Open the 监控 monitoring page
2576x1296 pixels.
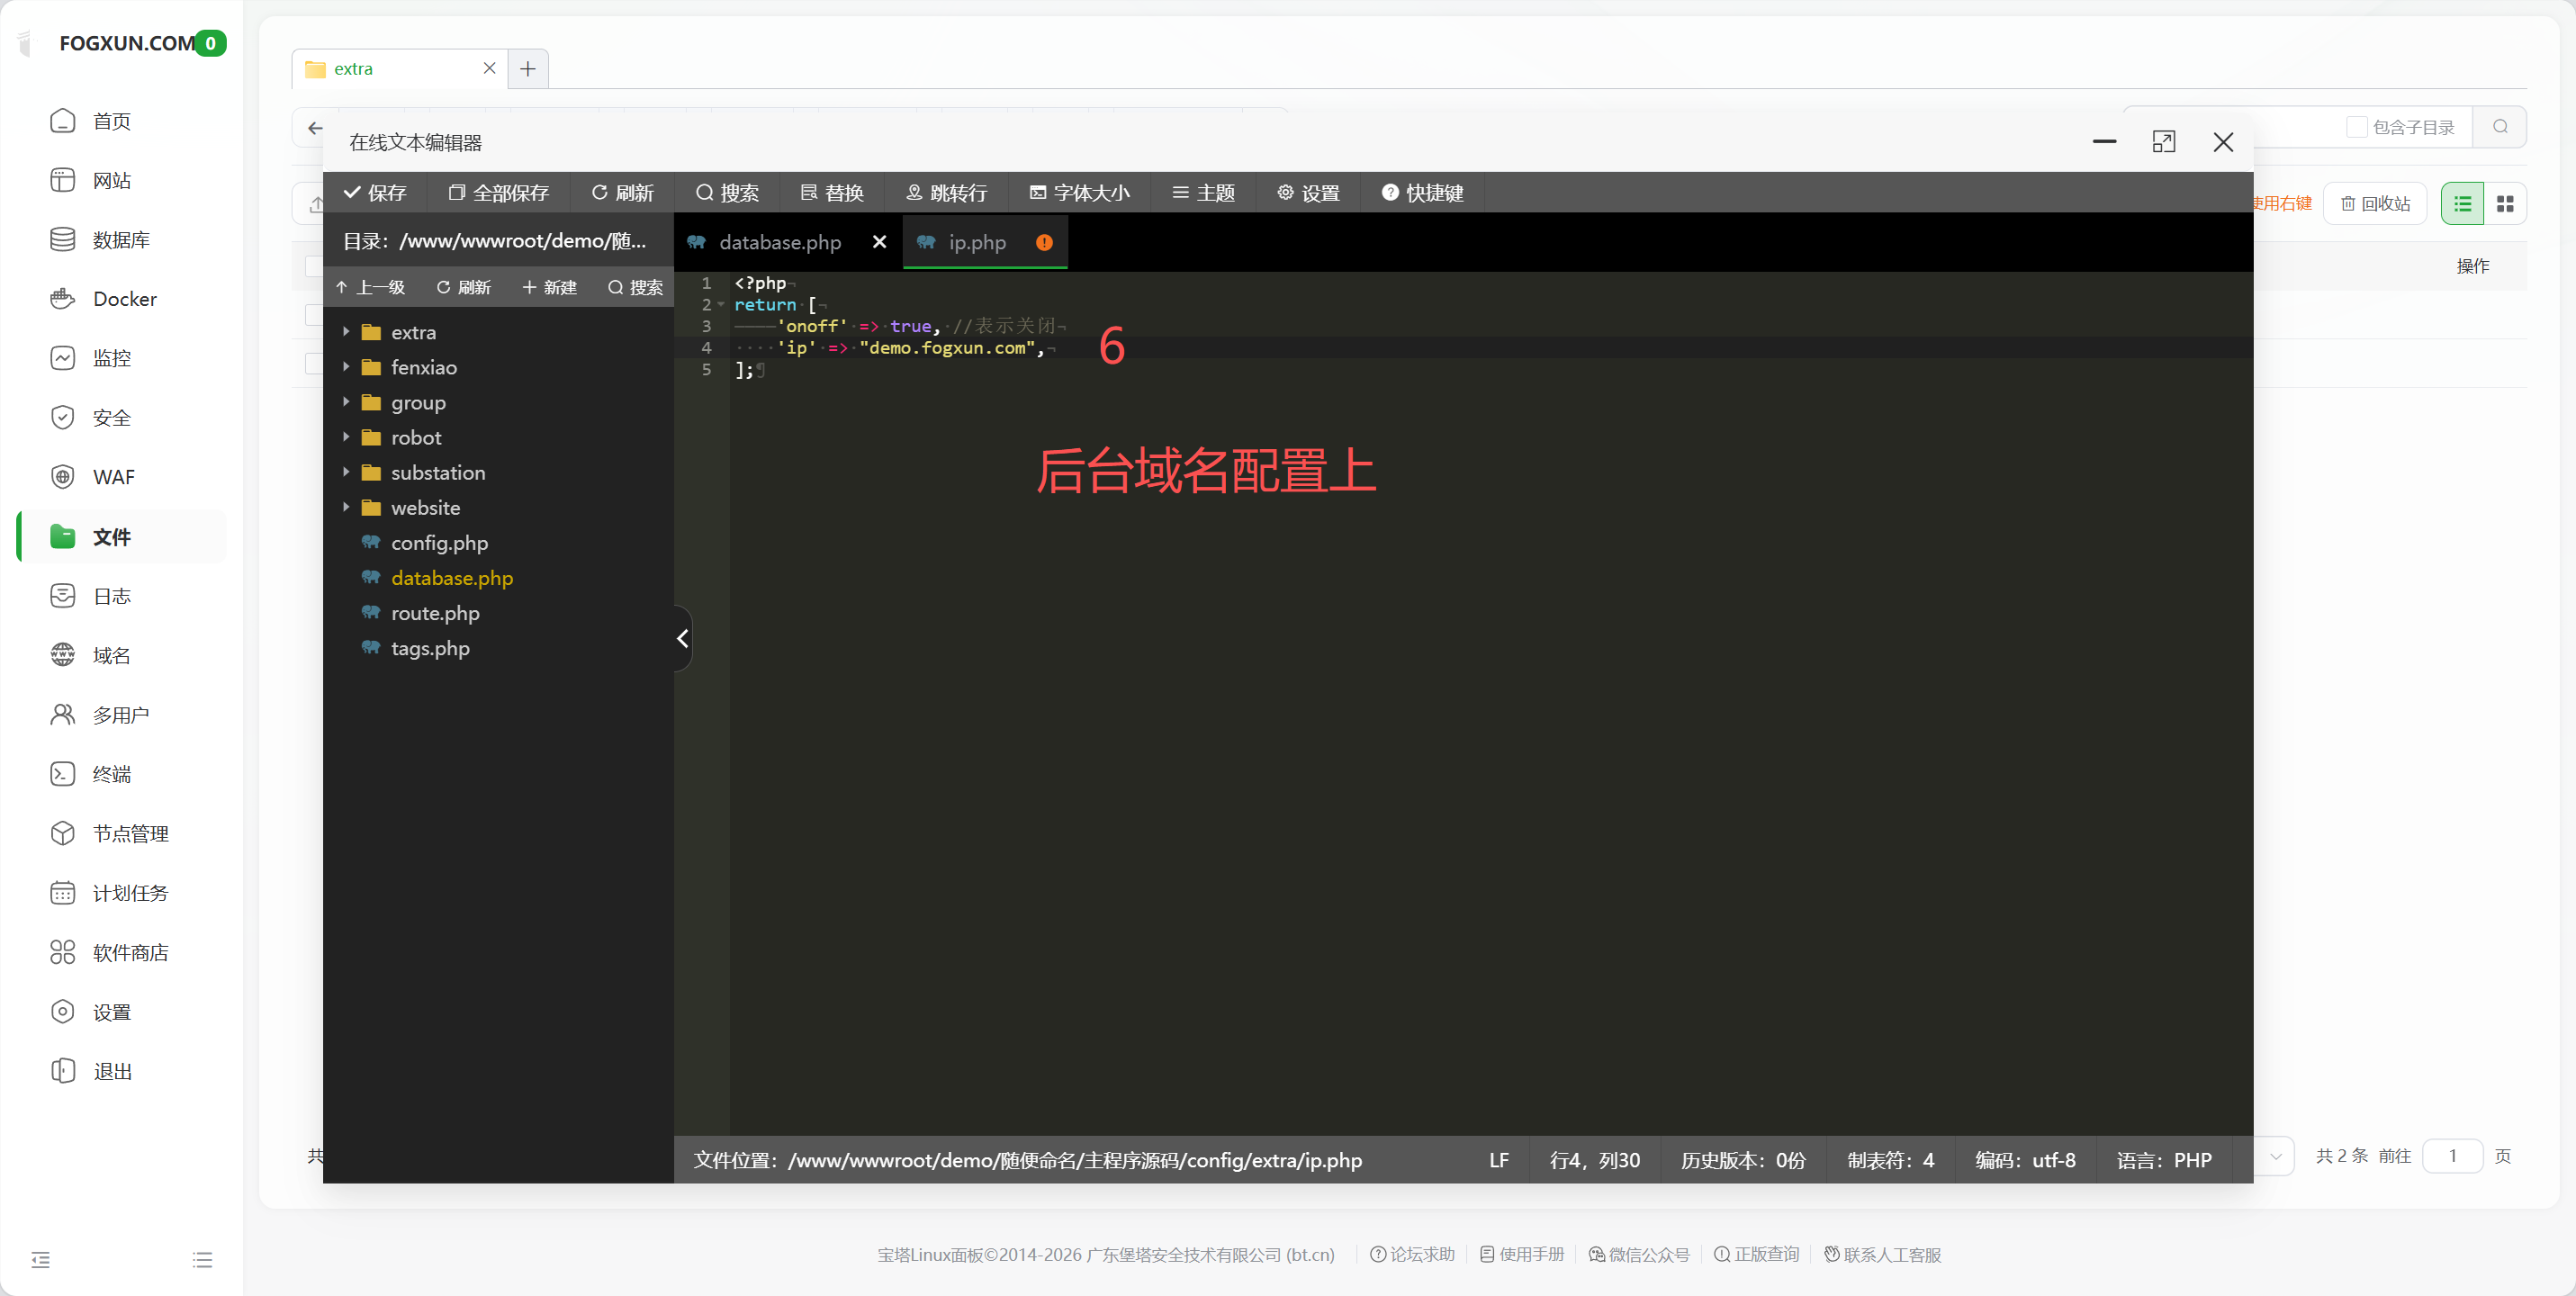tap(113, 357)
